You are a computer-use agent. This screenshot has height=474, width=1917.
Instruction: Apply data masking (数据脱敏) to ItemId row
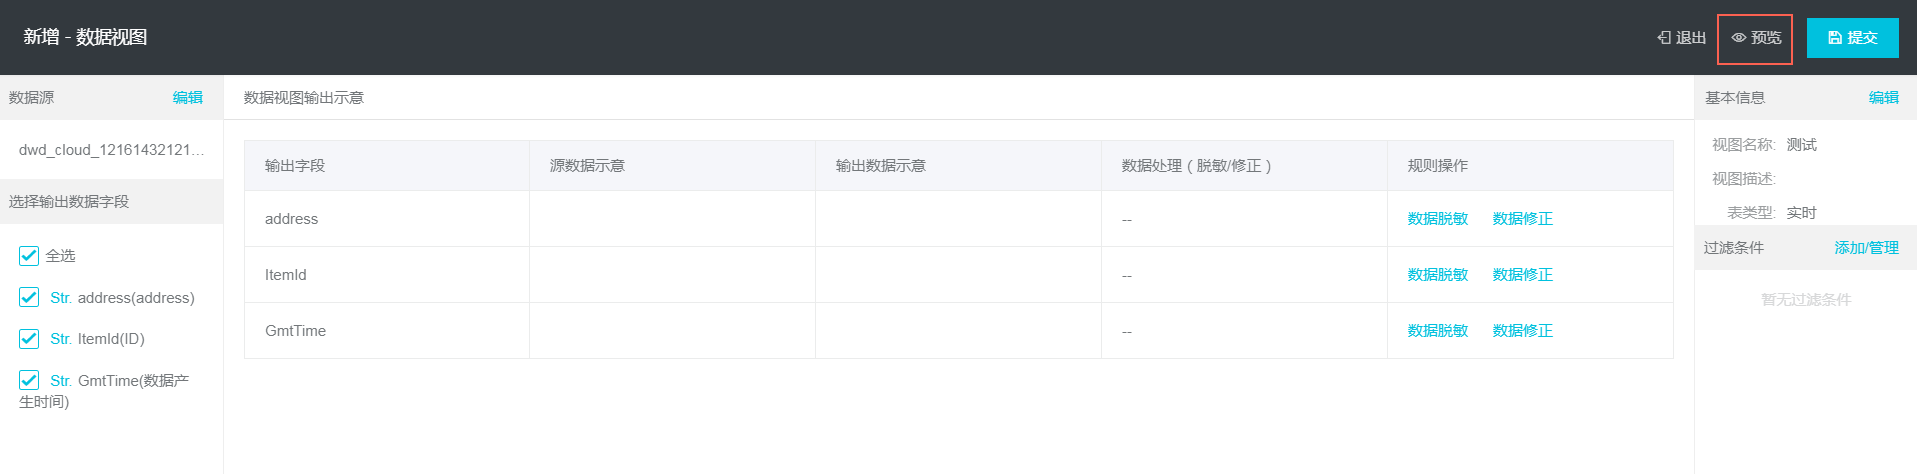(1437, 275)
